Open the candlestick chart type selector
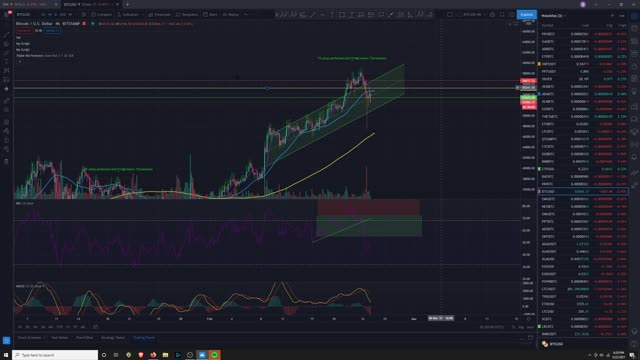The image size is (640, 360). point(84,15)
